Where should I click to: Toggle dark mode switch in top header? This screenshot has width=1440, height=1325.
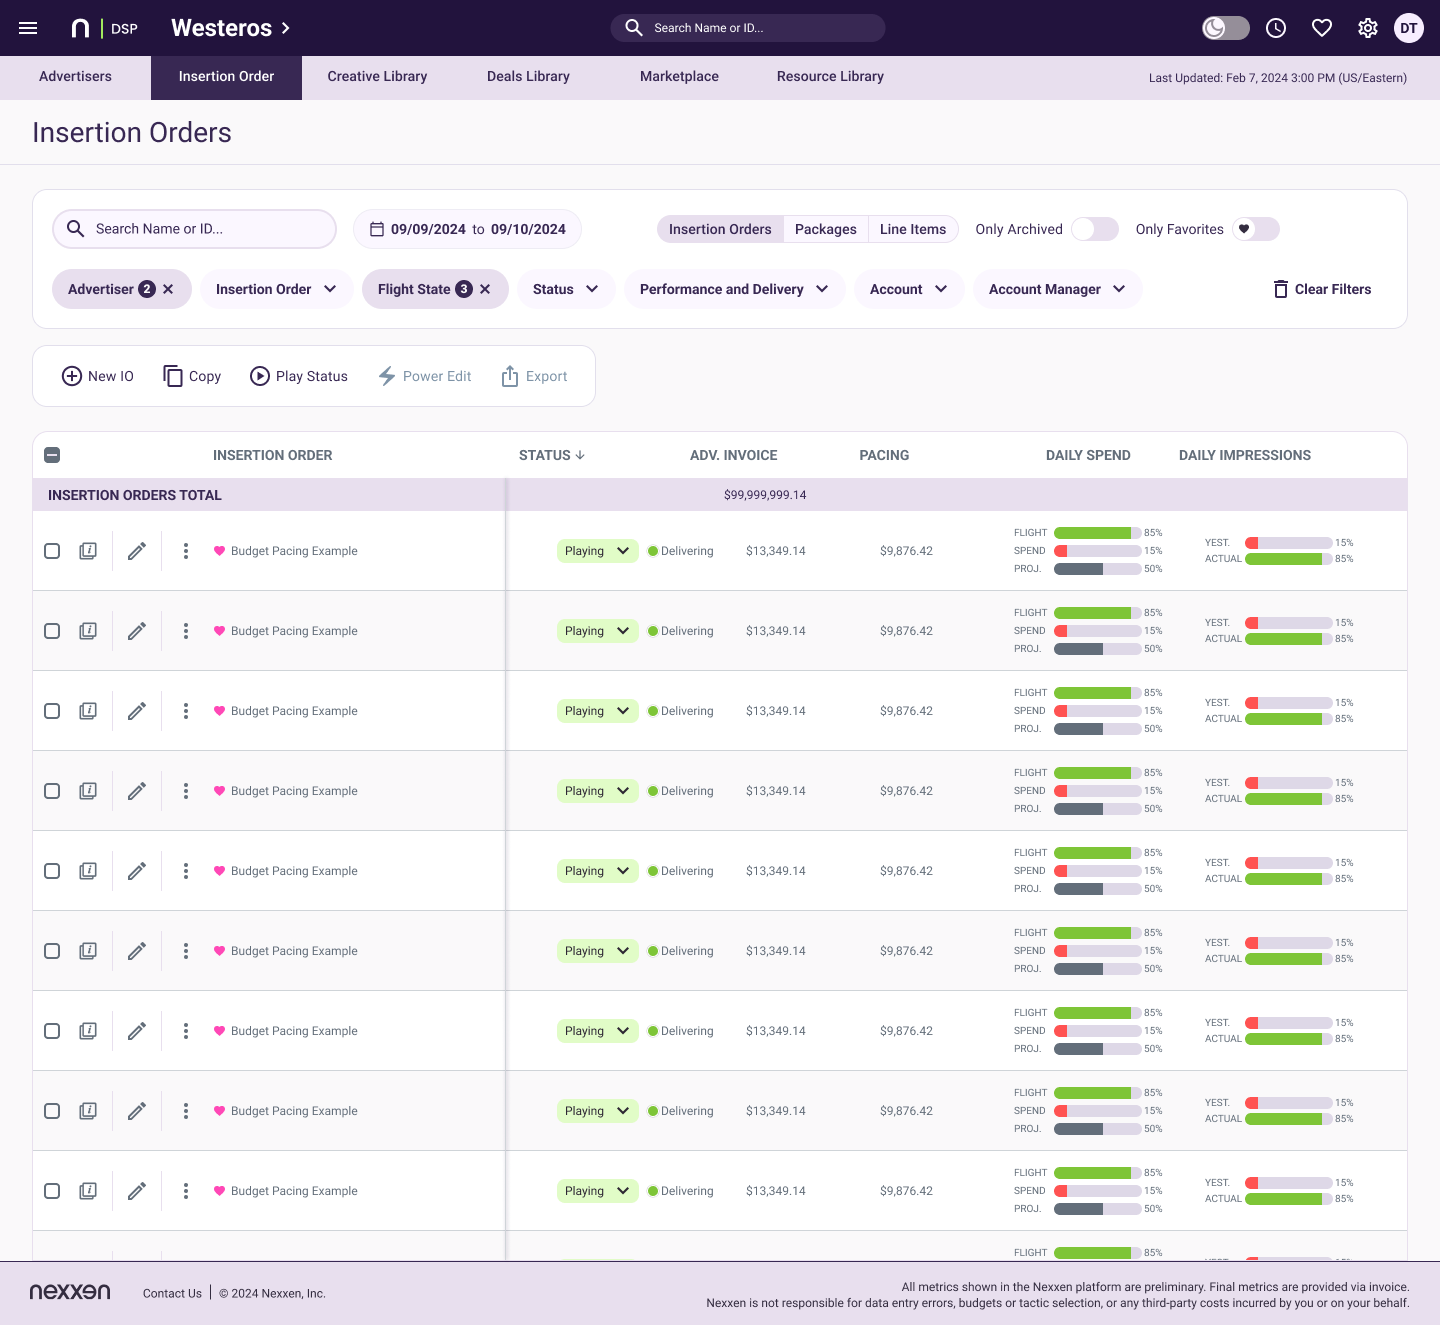tap(1226, 28)
